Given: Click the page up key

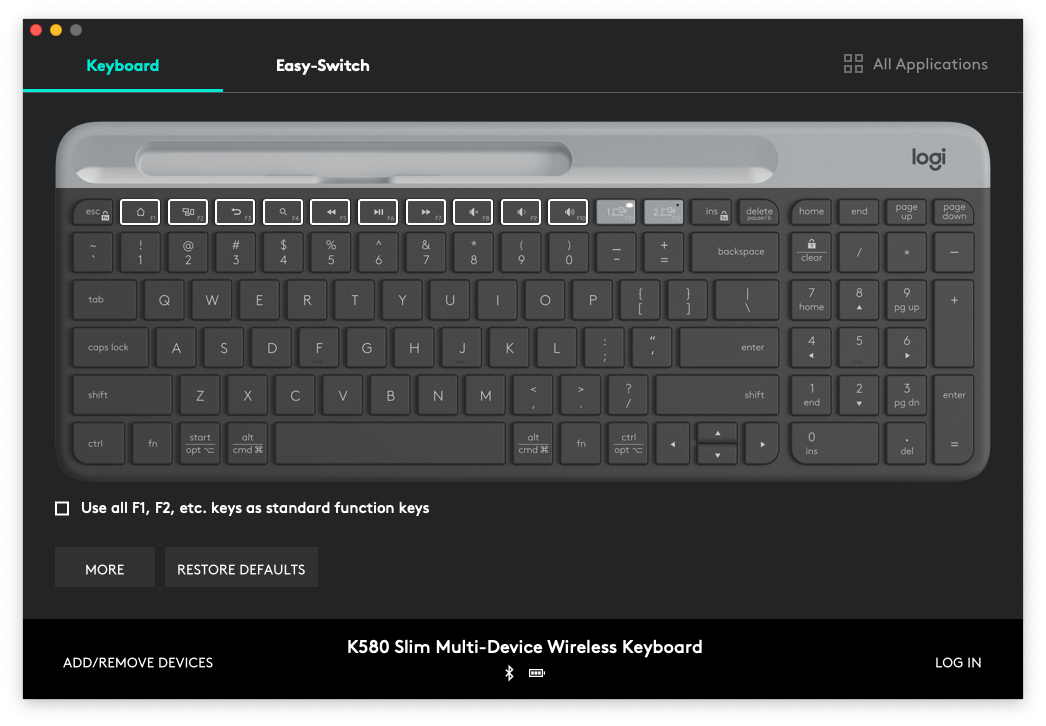Looking at the screenshot, I should pos(907,212).
